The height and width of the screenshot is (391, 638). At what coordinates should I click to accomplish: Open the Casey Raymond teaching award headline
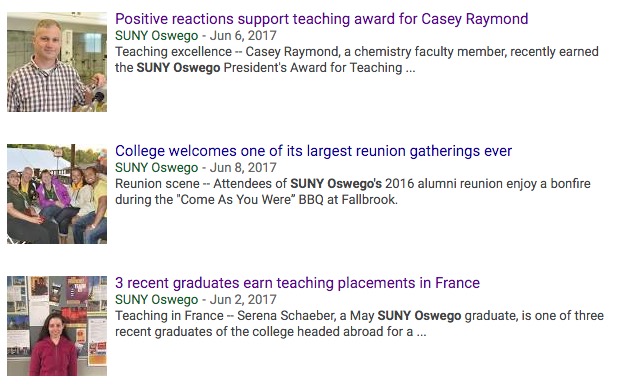(321, 19)
